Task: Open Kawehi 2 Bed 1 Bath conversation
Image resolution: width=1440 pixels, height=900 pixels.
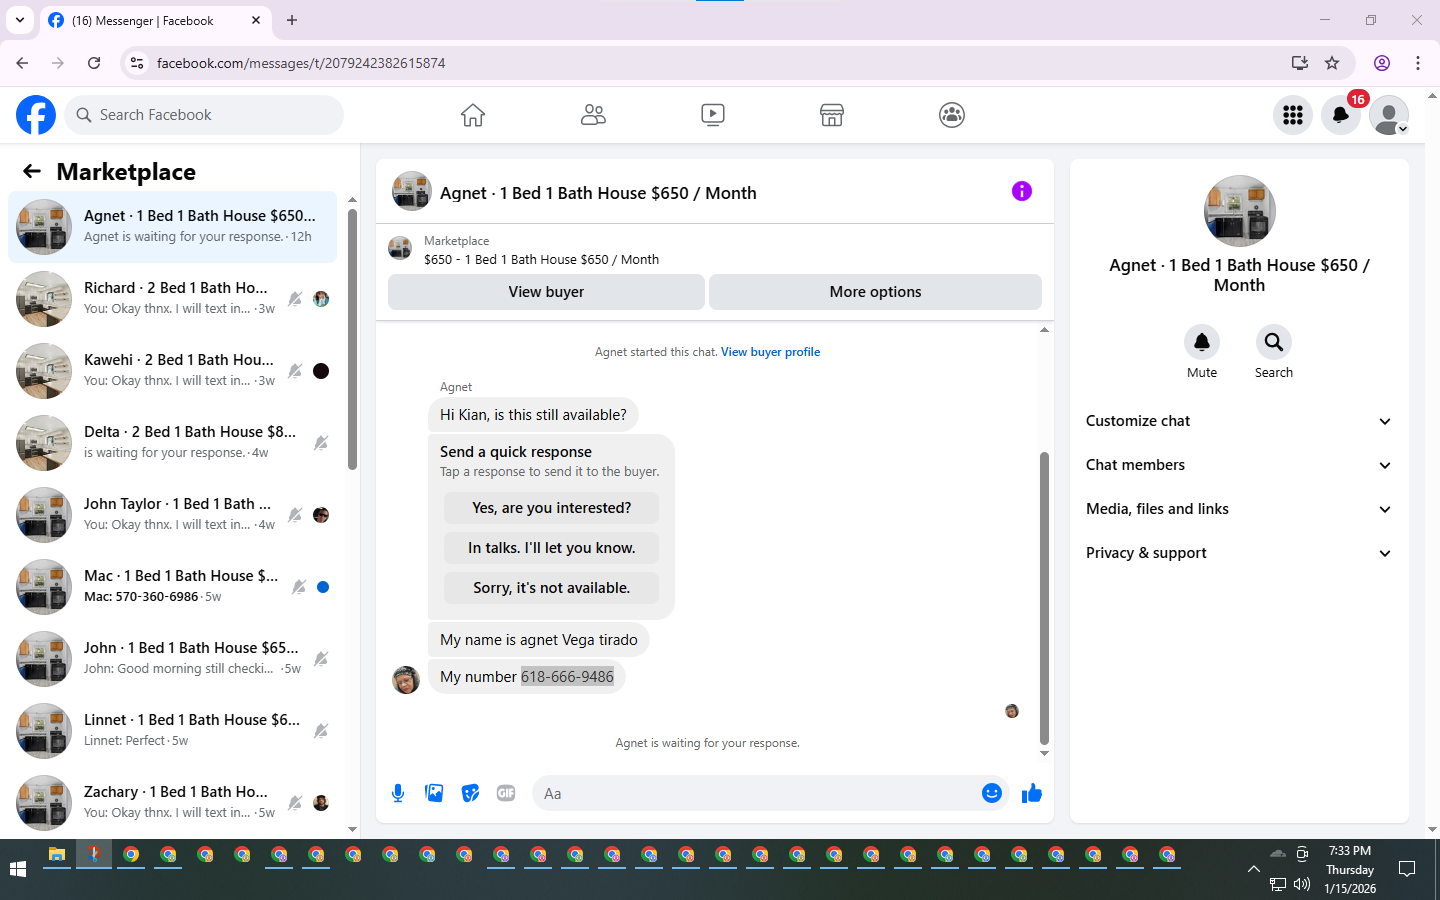Action: (172, 371)
